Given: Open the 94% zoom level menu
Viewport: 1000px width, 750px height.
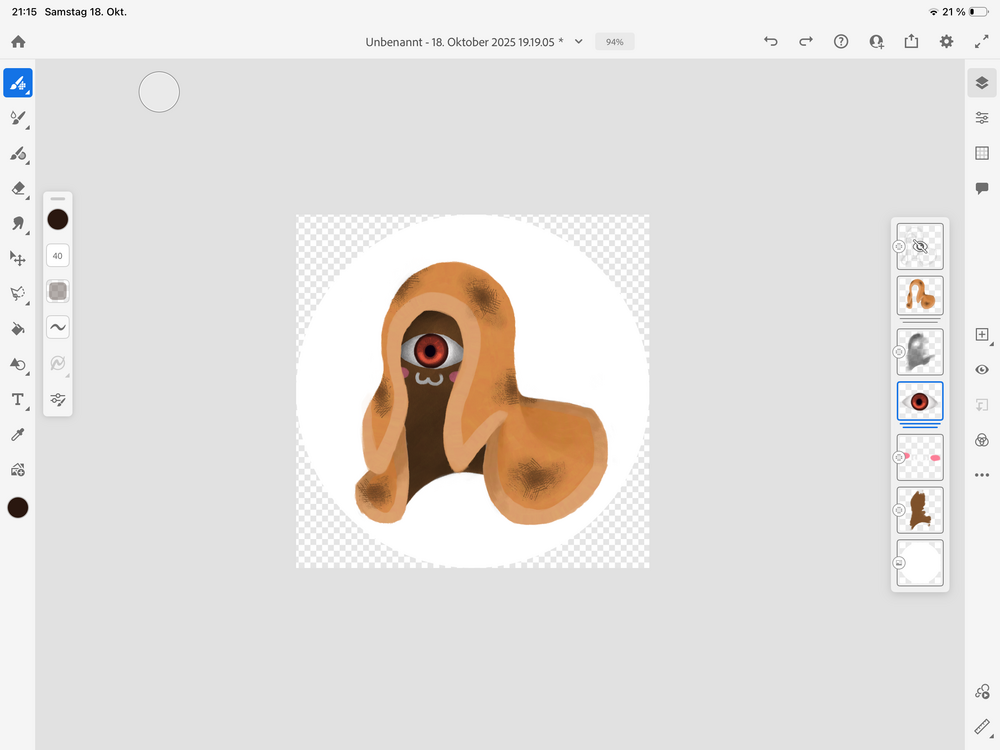Looking at the screenshot, I should pos(614,42).
